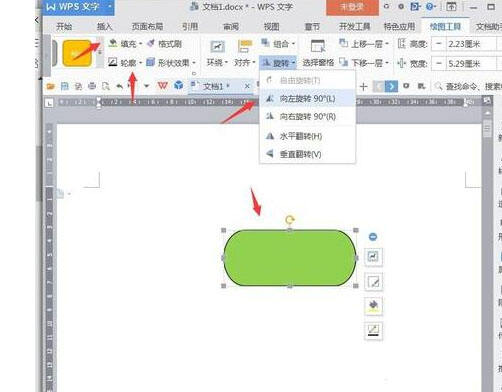Image resolution: width=502 pixels, height=392 pixels.
Task: Open the 引用 ribbon tab
Action: (190, 27)
